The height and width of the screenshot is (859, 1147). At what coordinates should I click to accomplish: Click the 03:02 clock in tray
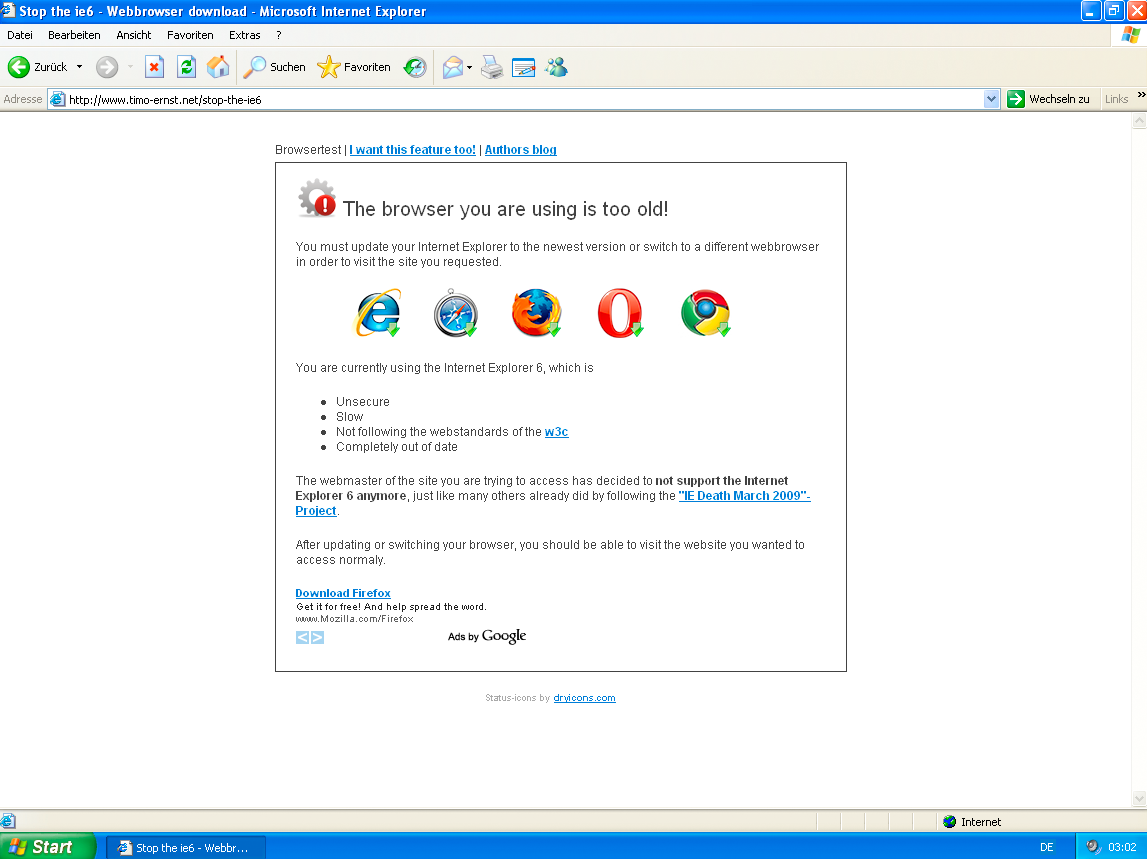coord(1122,847)
